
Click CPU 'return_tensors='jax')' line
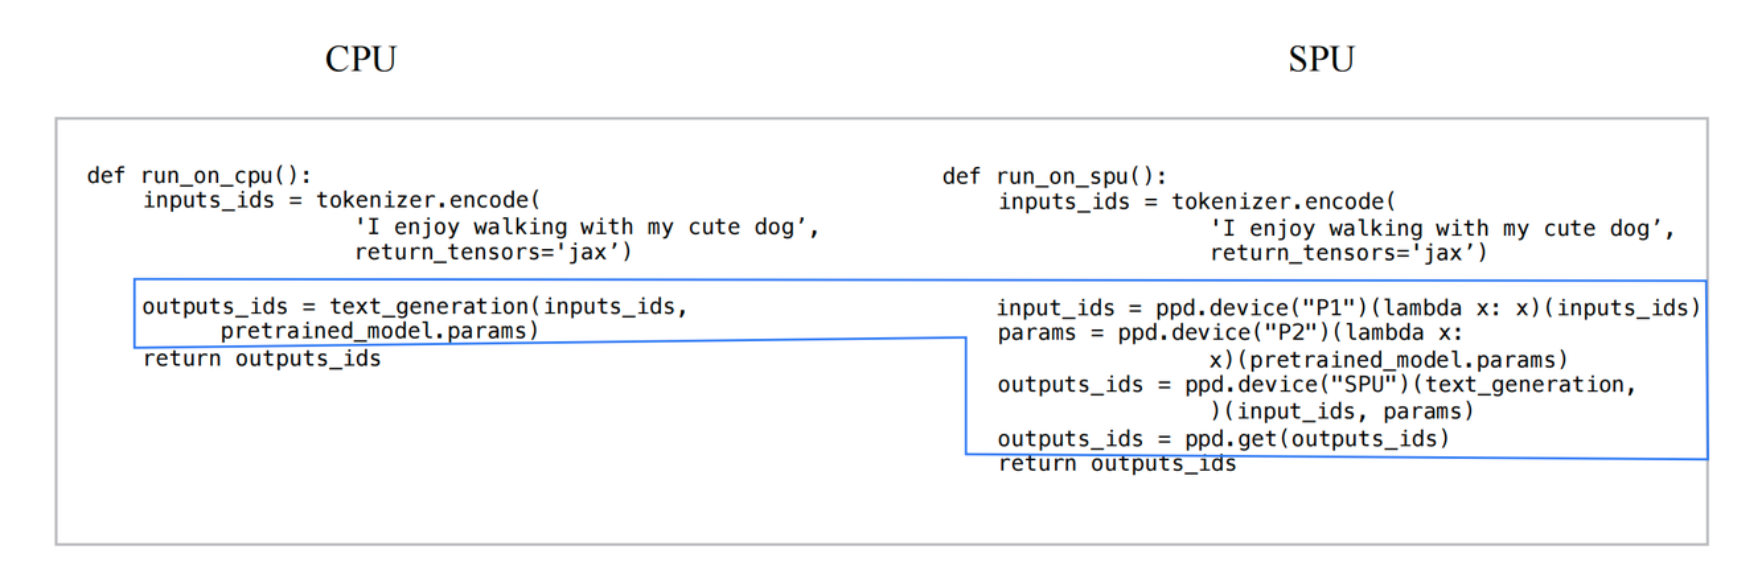[493, 252]
